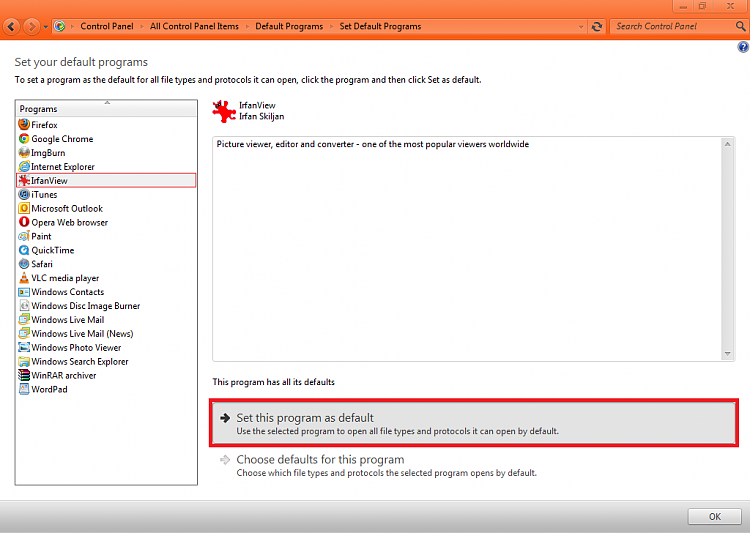Click Set Default Programs breadcrumb

(x=380, y=26)
